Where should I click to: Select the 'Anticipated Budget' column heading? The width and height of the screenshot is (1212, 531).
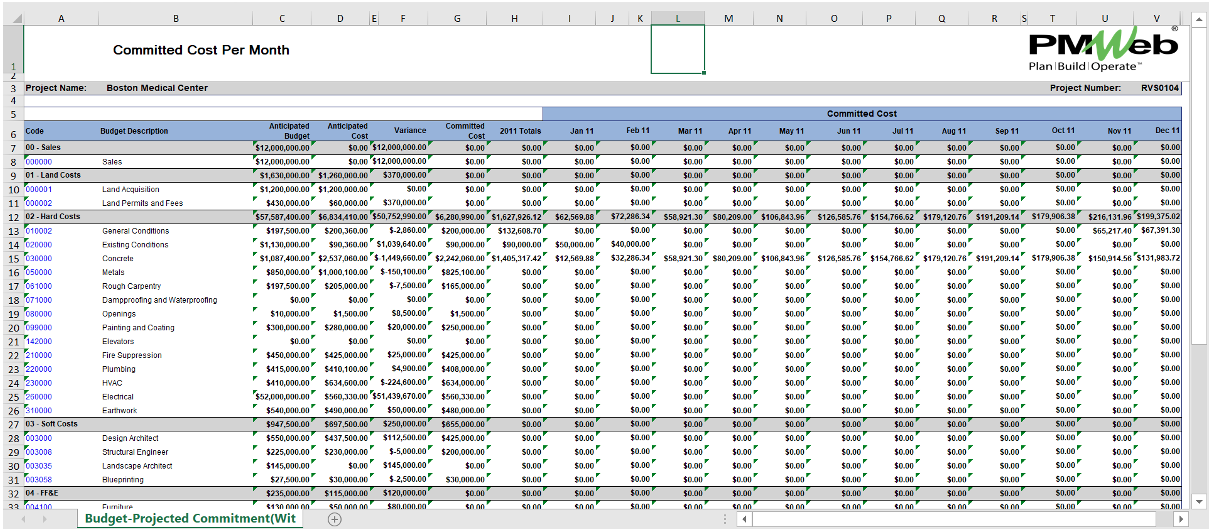pyautogui.click(x=289, y=131)
